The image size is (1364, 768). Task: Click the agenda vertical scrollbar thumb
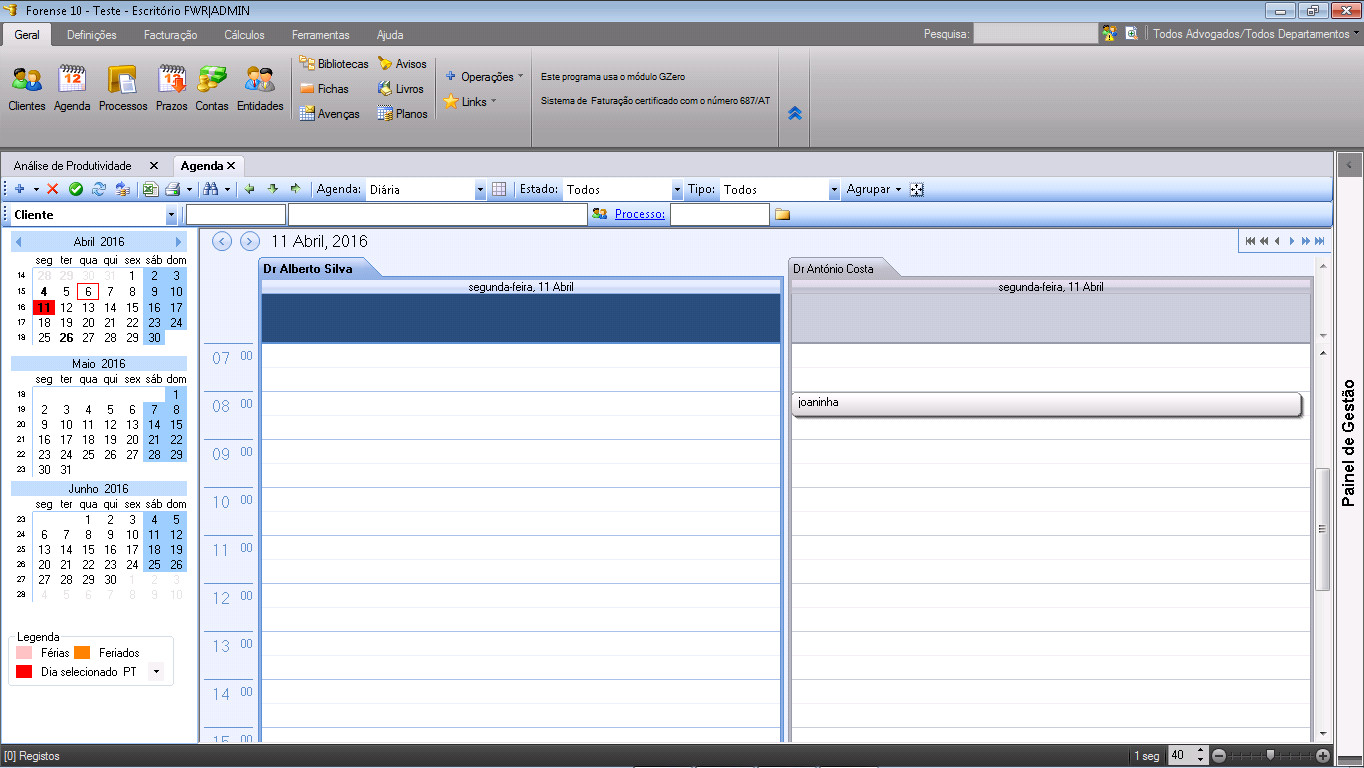[x=1322, y=529]
